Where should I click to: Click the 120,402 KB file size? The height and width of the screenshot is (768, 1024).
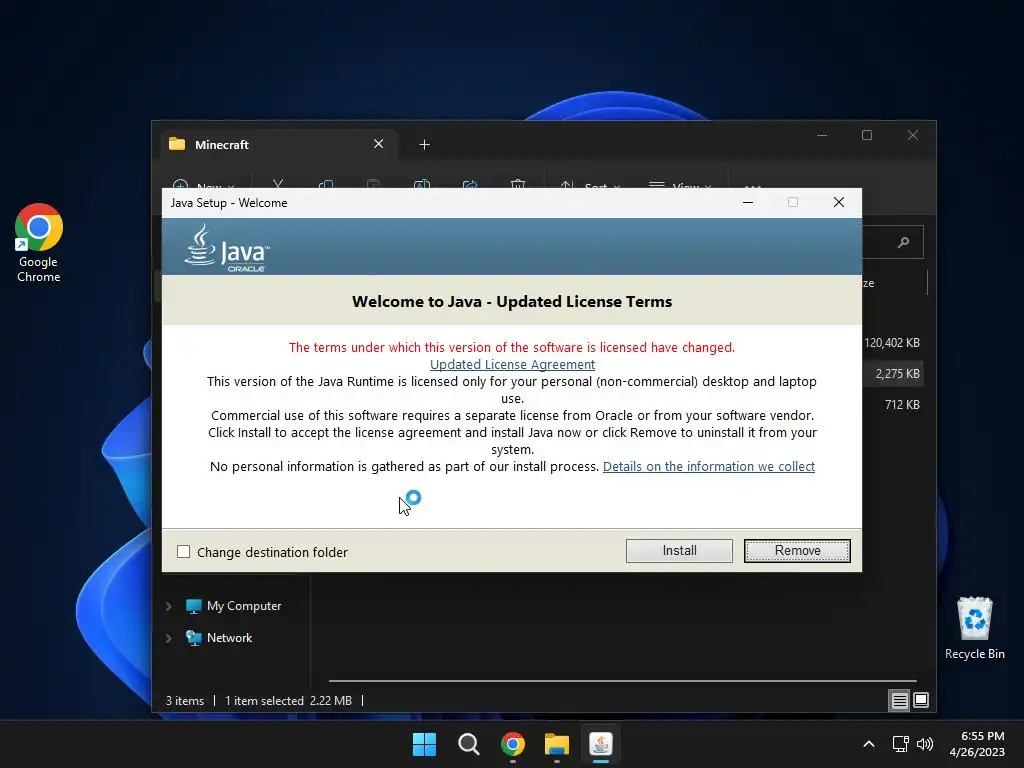tap(891, 343)
